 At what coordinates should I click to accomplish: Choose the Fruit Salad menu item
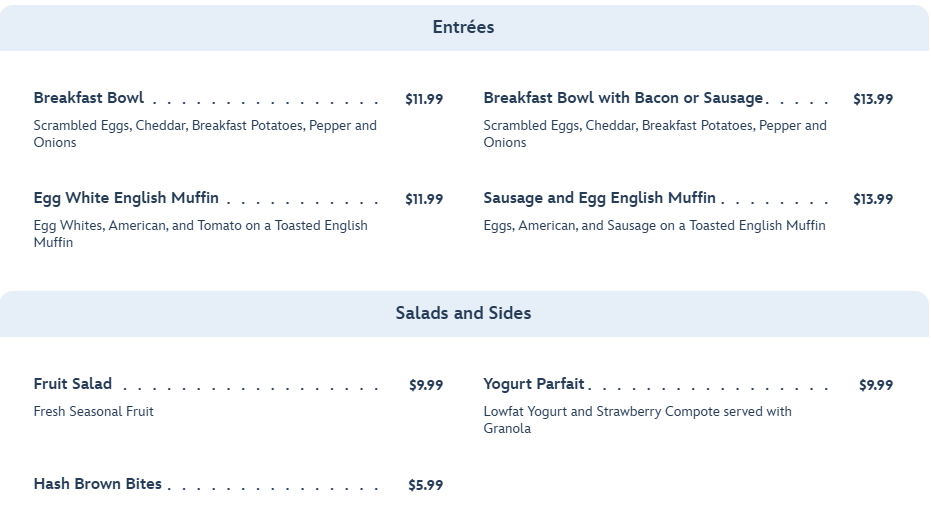73,384
